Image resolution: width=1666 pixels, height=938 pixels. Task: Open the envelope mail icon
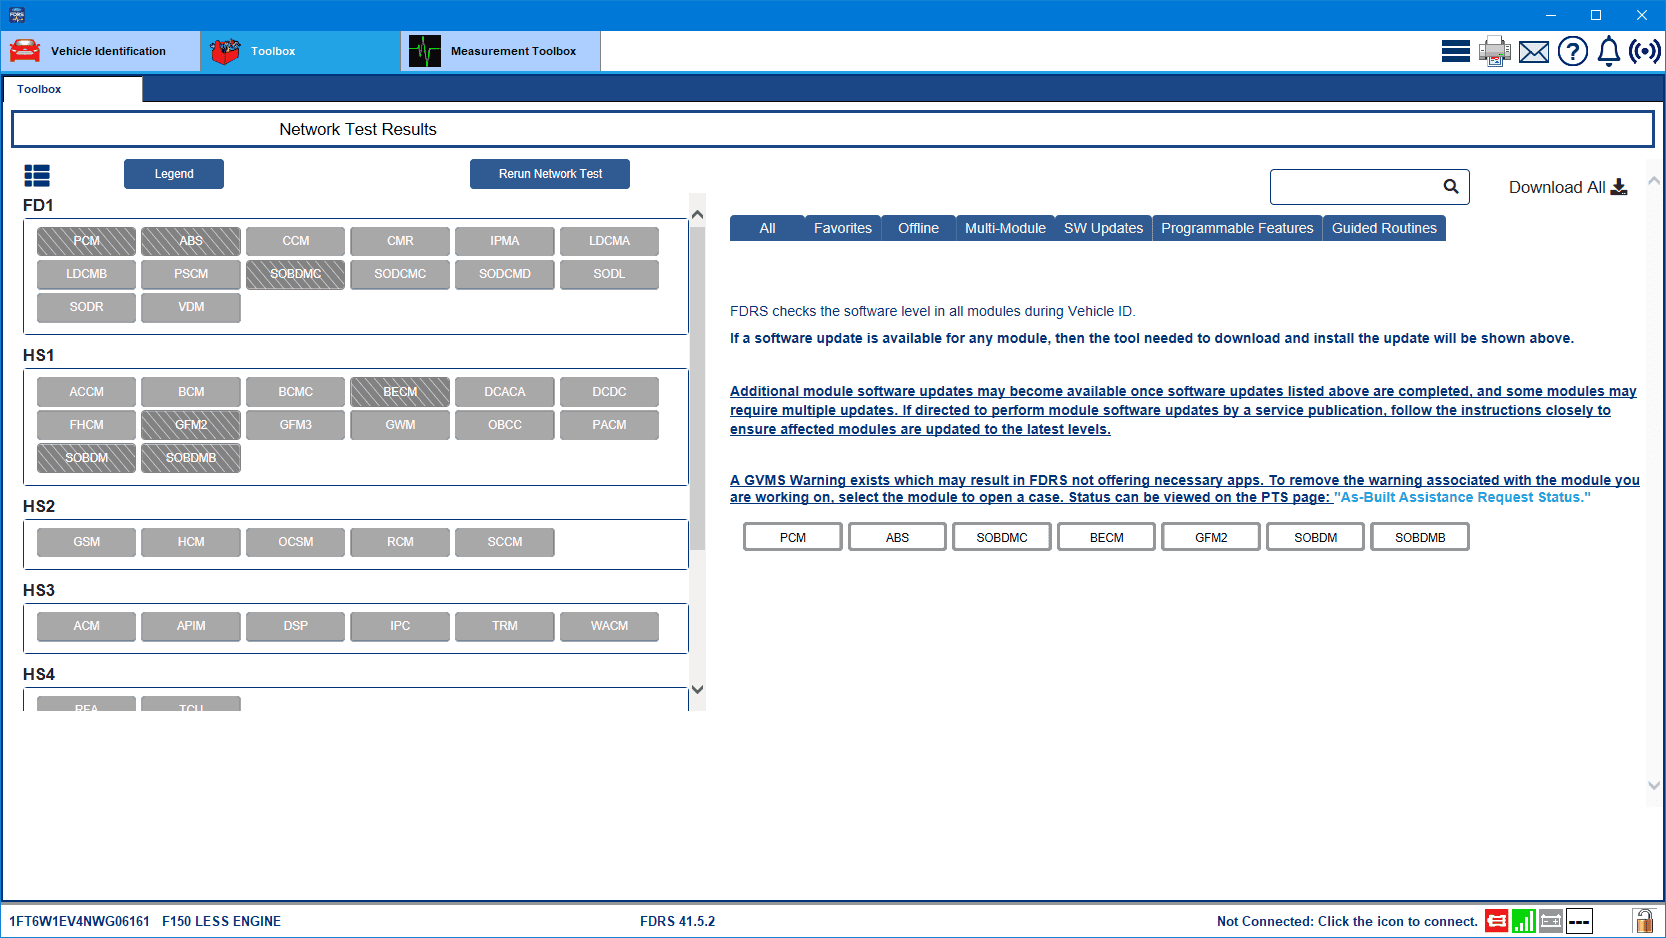pyautogui.click(x=1533, y=52)
